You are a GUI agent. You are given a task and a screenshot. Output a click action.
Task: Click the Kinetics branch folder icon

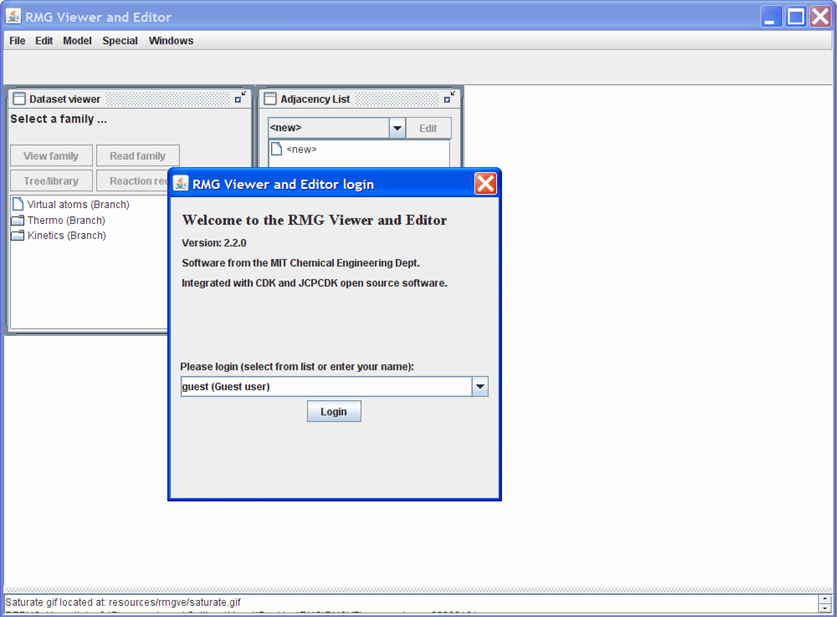[18, 235]
